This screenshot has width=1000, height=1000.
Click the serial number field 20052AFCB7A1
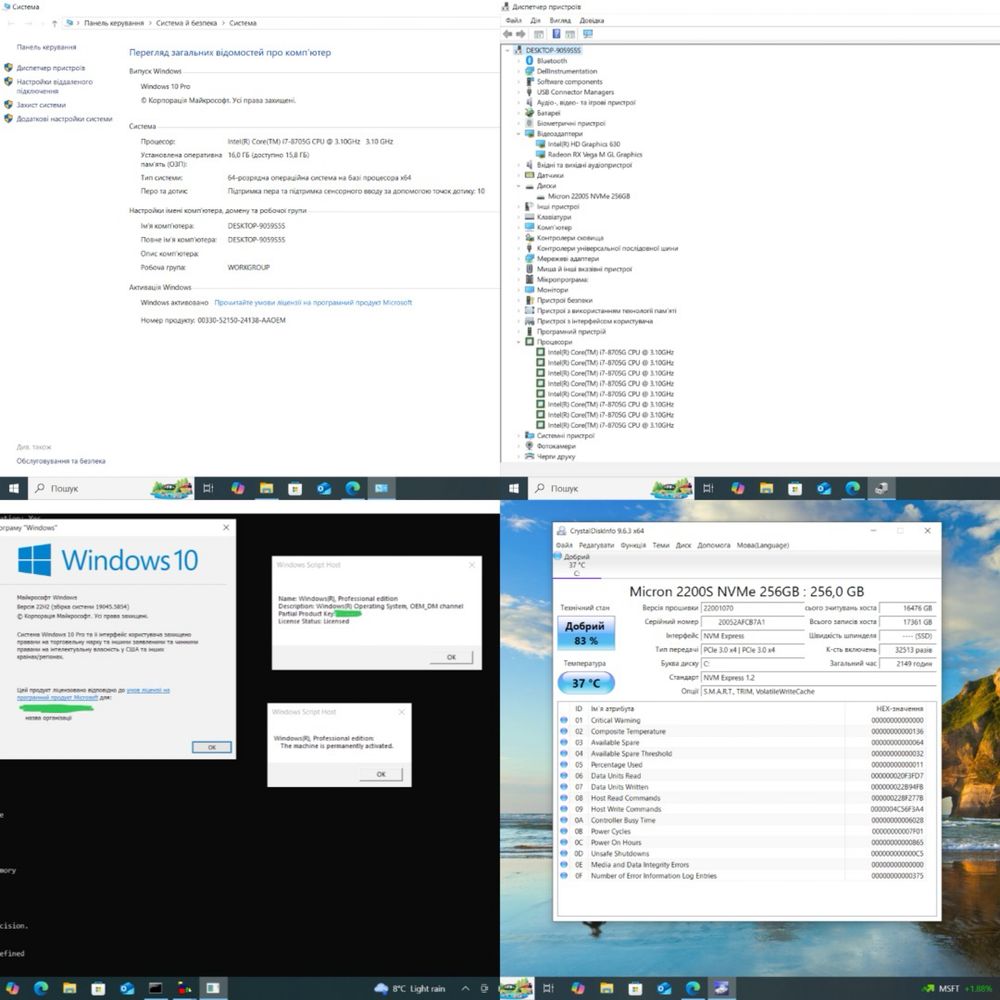tap(753, 622)
